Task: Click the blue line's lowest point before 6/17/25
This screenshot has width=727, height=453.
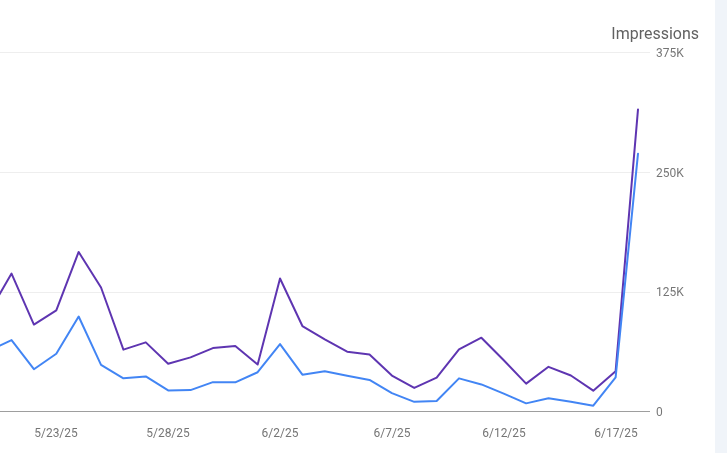Action: [x=593, y=406]
